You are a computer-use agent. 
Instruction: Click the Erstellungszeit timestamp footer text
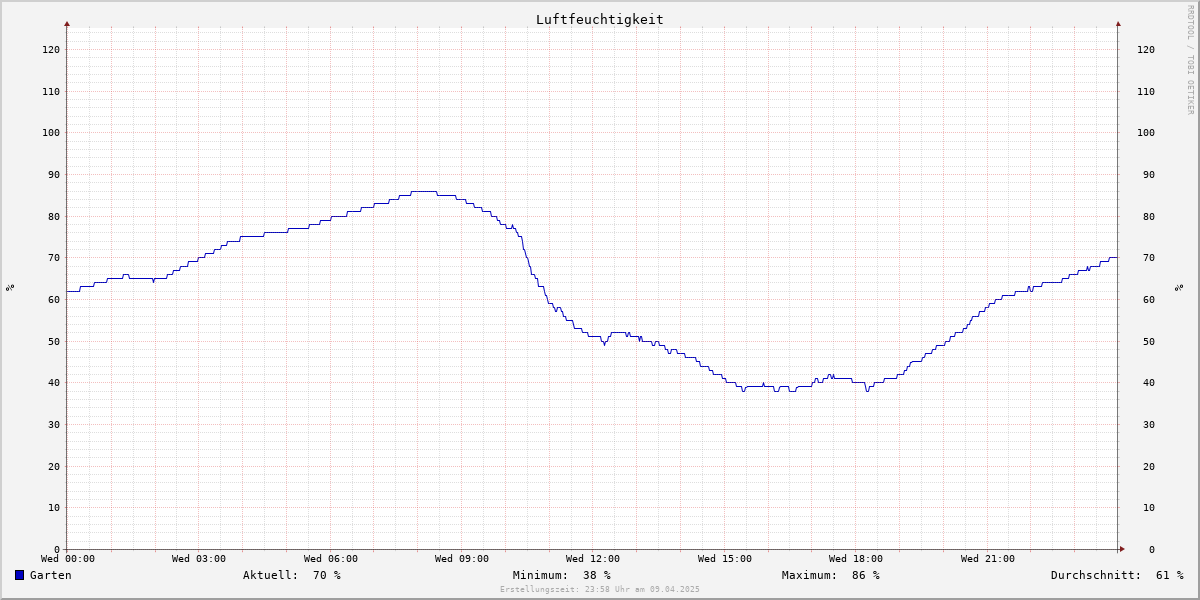(600, 589)
